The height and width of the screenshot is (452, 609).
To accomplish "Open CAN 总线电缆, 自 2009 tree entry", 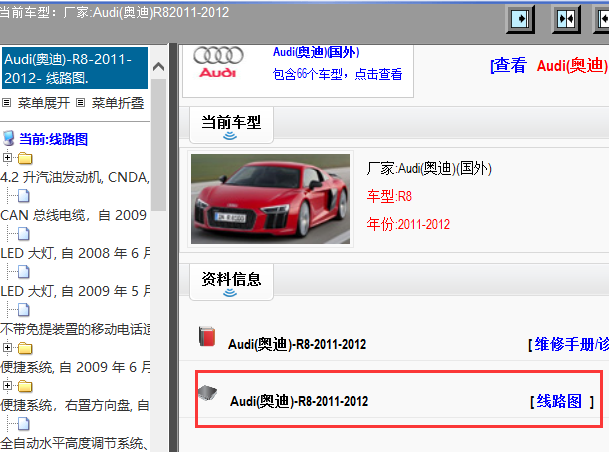I will 74,215.
